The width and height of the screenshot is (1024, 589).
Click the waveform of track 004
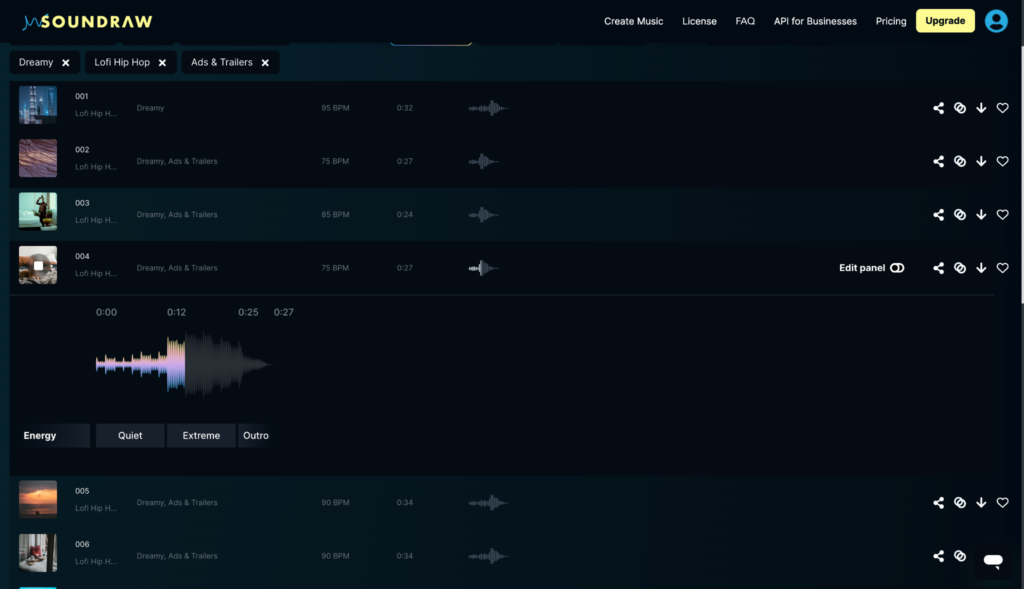(x=484, y=267)
